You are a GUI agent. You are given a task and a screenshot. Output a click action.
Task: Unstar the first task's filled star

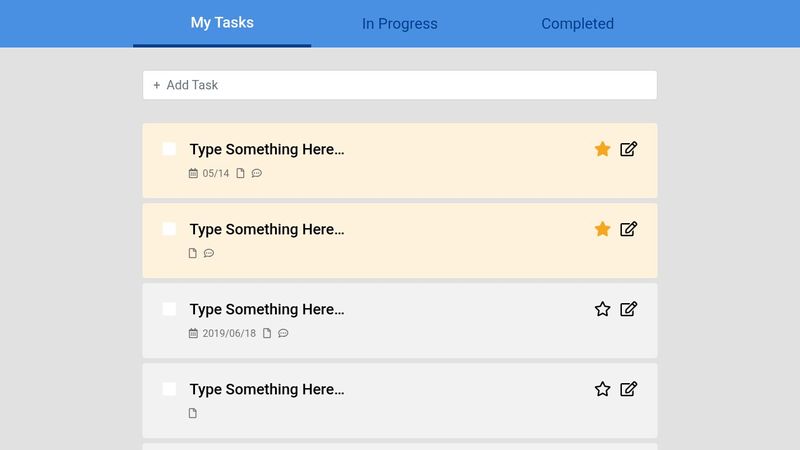[602, 149]
